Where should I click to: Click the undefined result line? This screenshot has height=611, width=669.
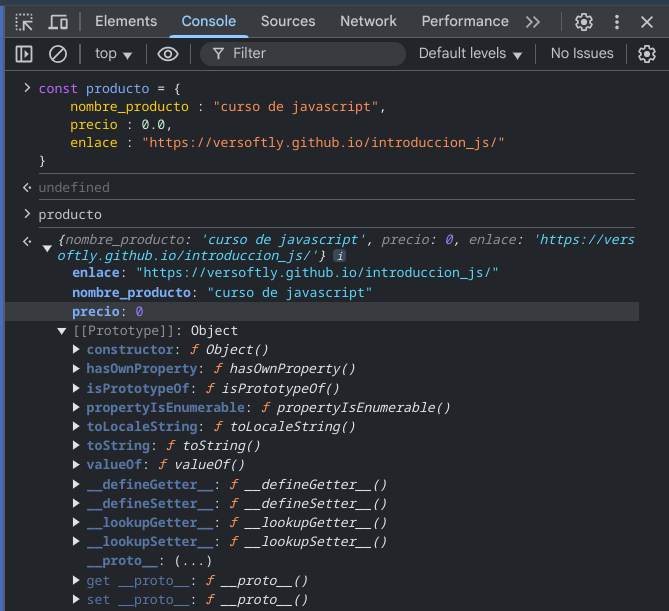[74, 187]
